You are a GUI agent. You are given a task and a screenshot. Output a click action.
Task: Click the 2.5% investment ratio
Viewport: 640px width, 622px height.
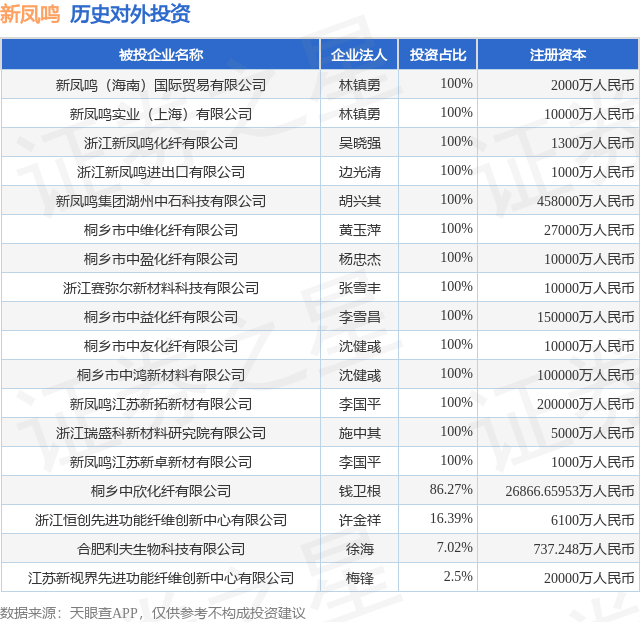point(458,576)
